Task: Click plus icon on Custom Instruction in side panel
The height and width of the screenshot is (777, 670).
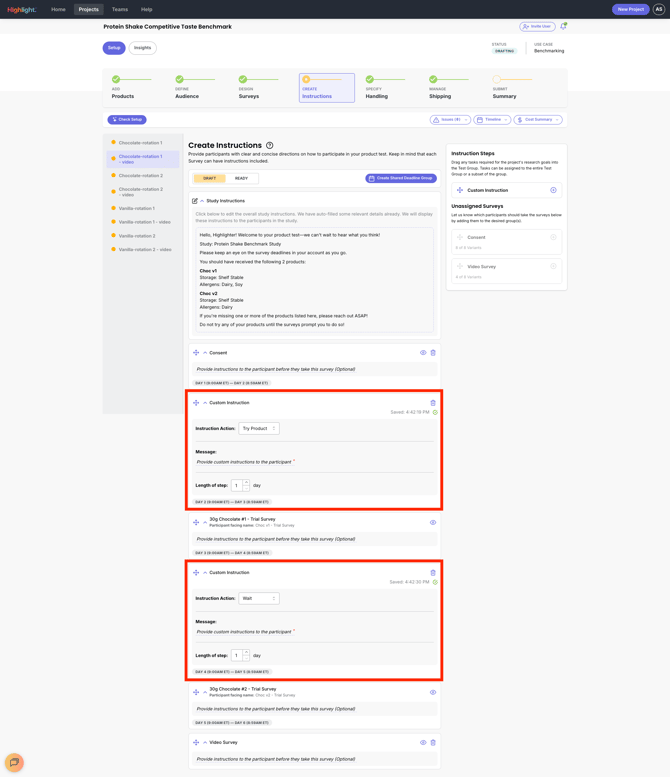Action: [x=553, y=190]
